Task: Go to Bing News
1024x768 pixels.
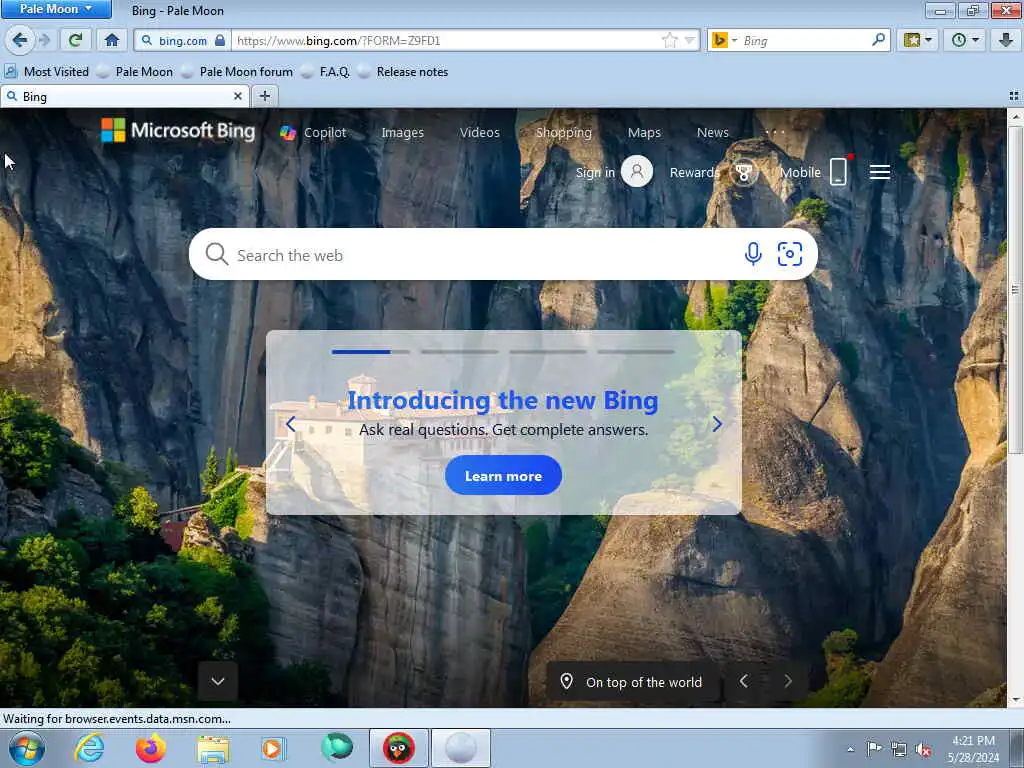Action: point(712,133)
